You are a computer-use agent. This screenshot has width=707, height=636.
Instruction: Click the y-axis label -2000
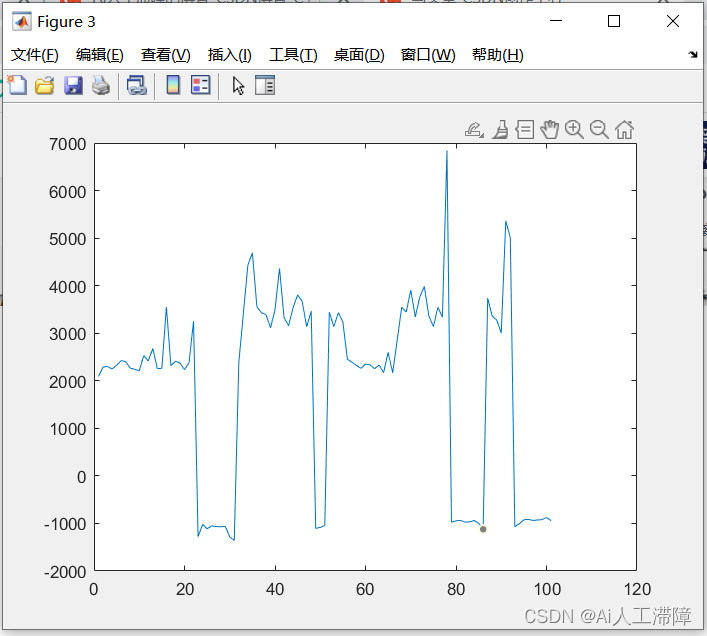point(65,572)
